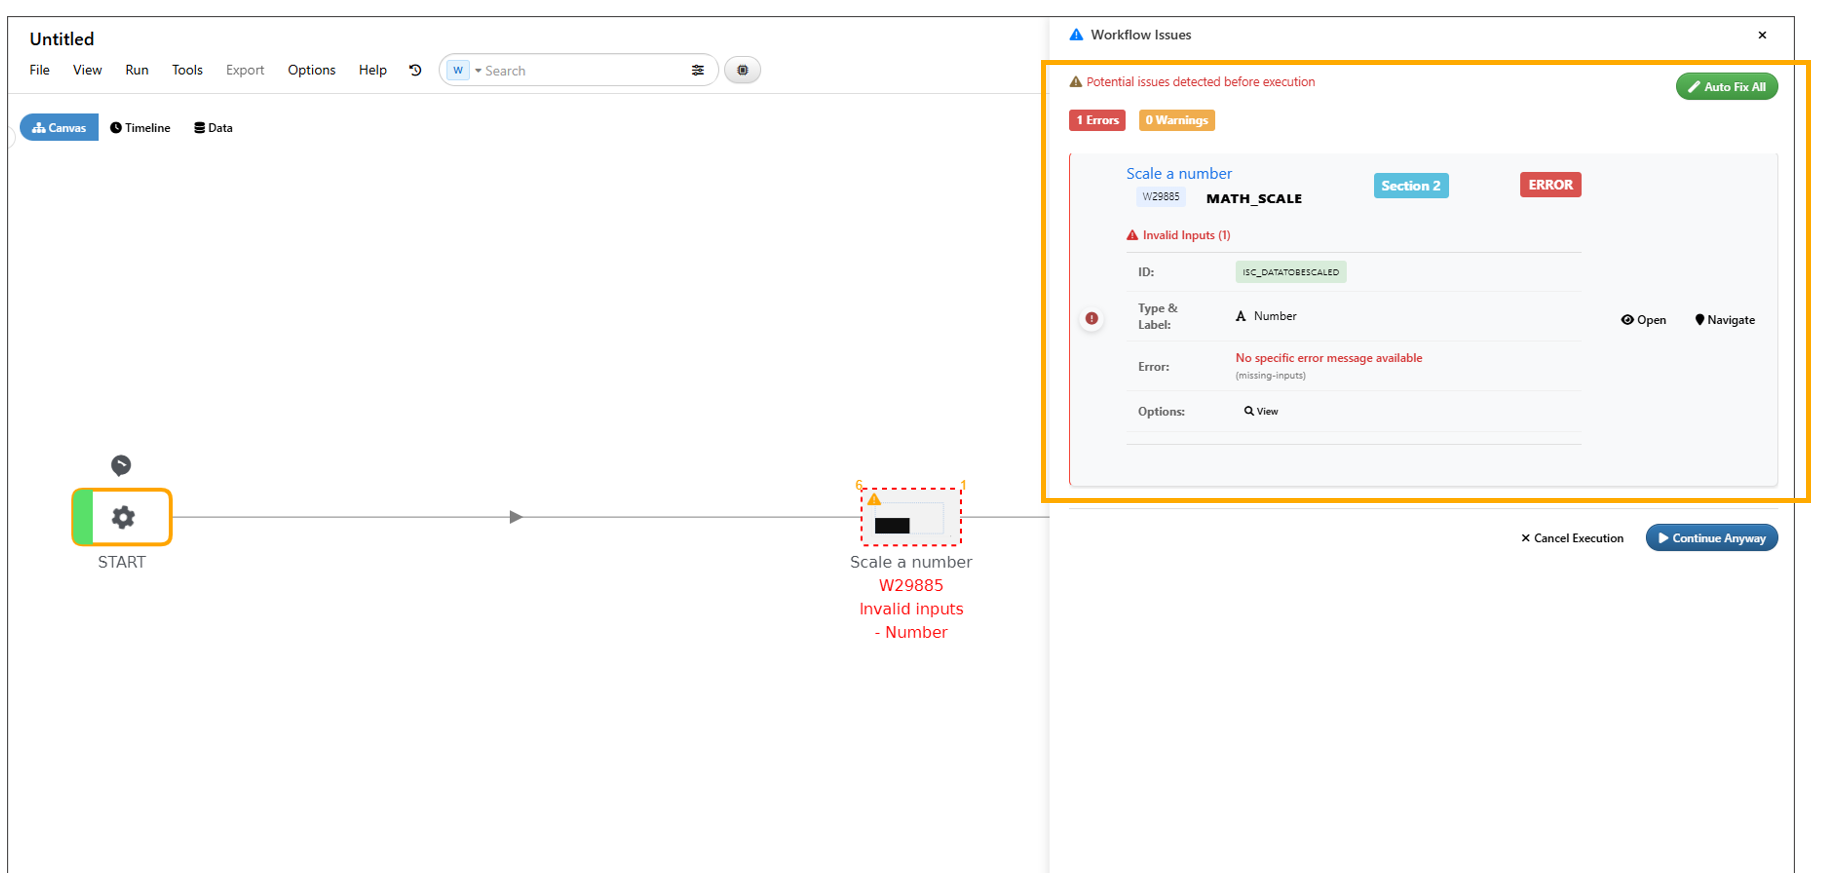Open search filter settings sliders icon

[x=697, y=70]
